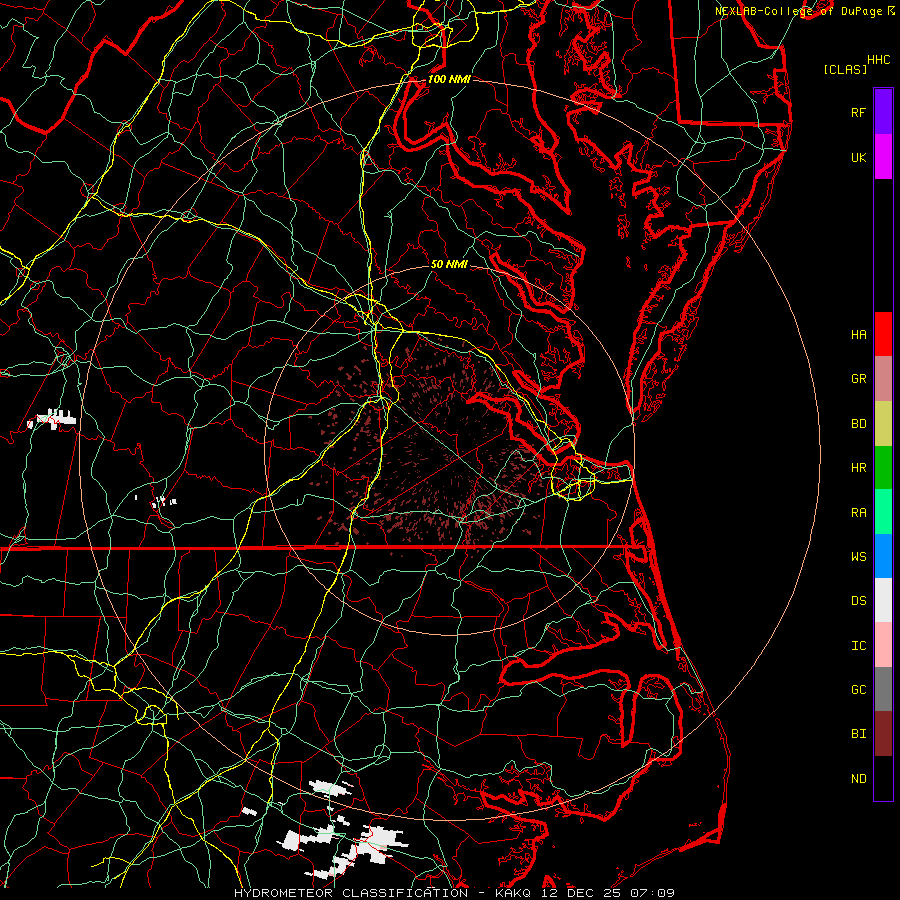The height and width of the screenshot is (900, 900).
Task: Pick the RA light green swatch
Action: click(x=883, y=512)
